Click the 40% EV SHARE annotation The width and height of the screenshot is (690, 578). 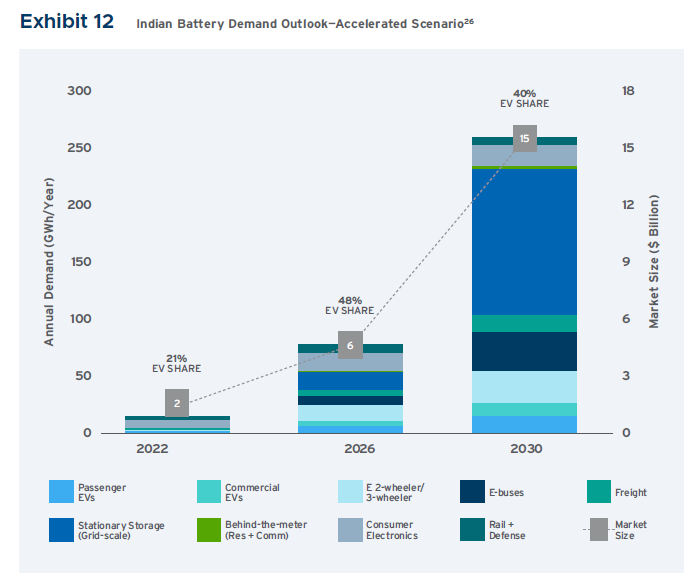tap(524, 98)
